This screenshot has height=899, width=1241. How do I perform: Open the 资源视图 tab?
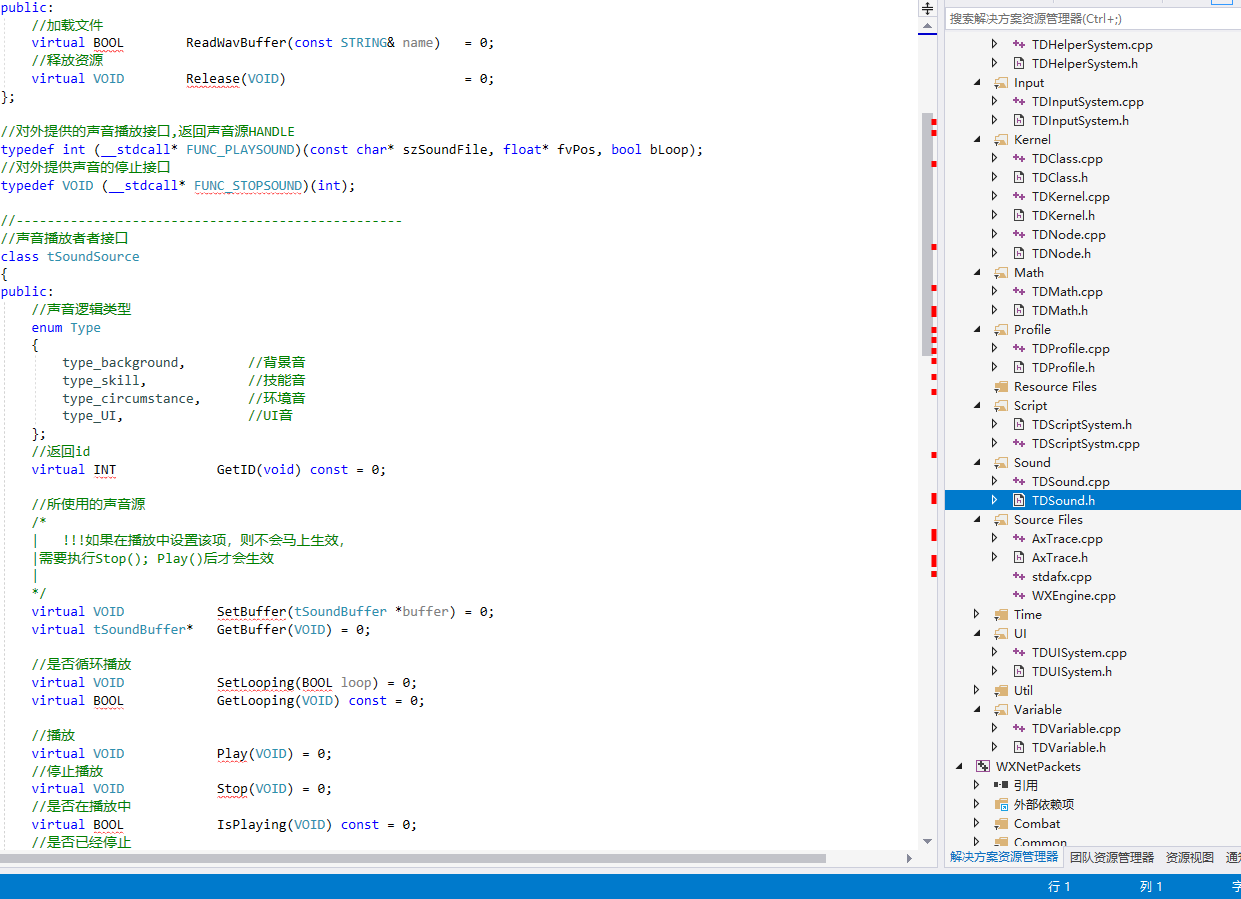1189,858
